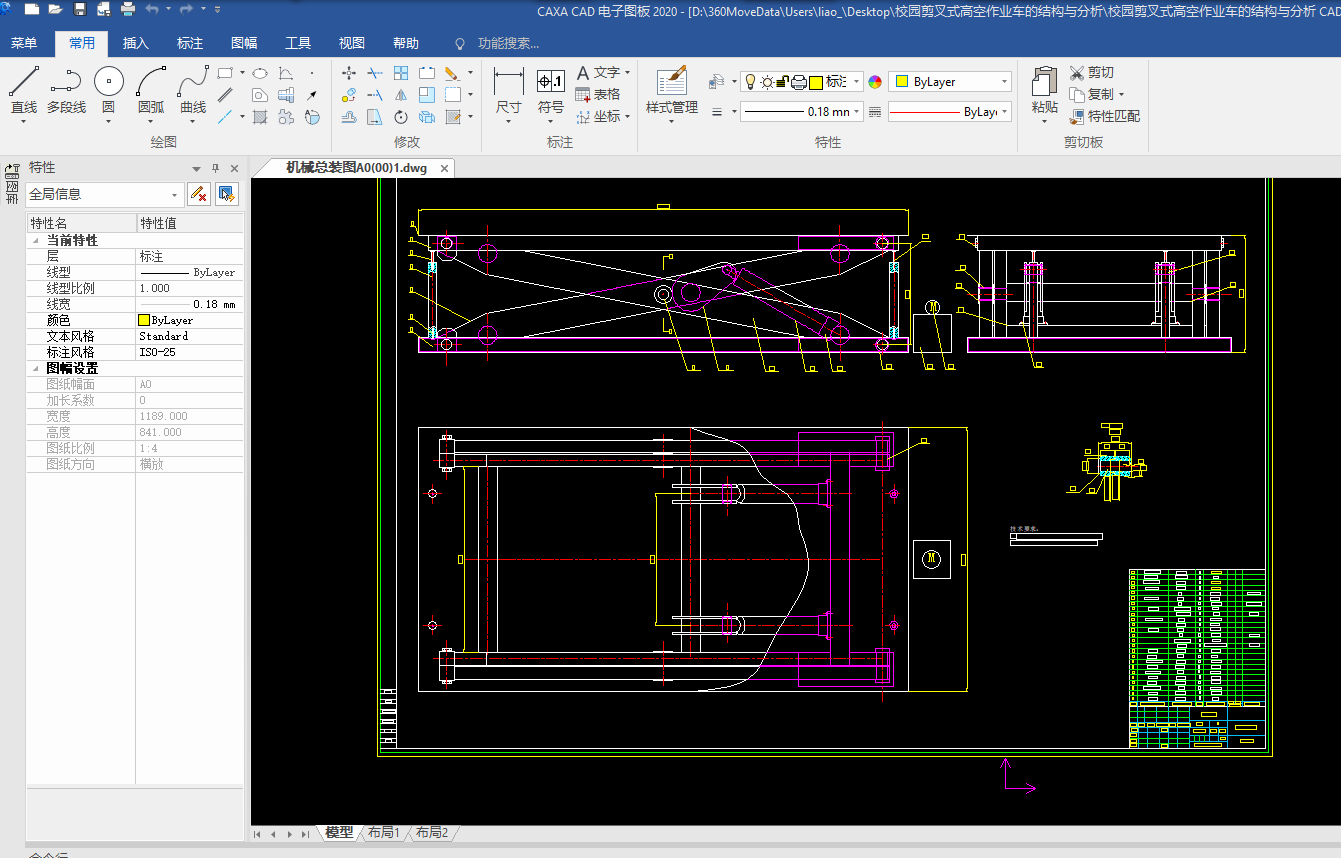Click the yellow 颜色 ByLayer swatch
This screenshot has height=858, width=1341.
point(144,320)
